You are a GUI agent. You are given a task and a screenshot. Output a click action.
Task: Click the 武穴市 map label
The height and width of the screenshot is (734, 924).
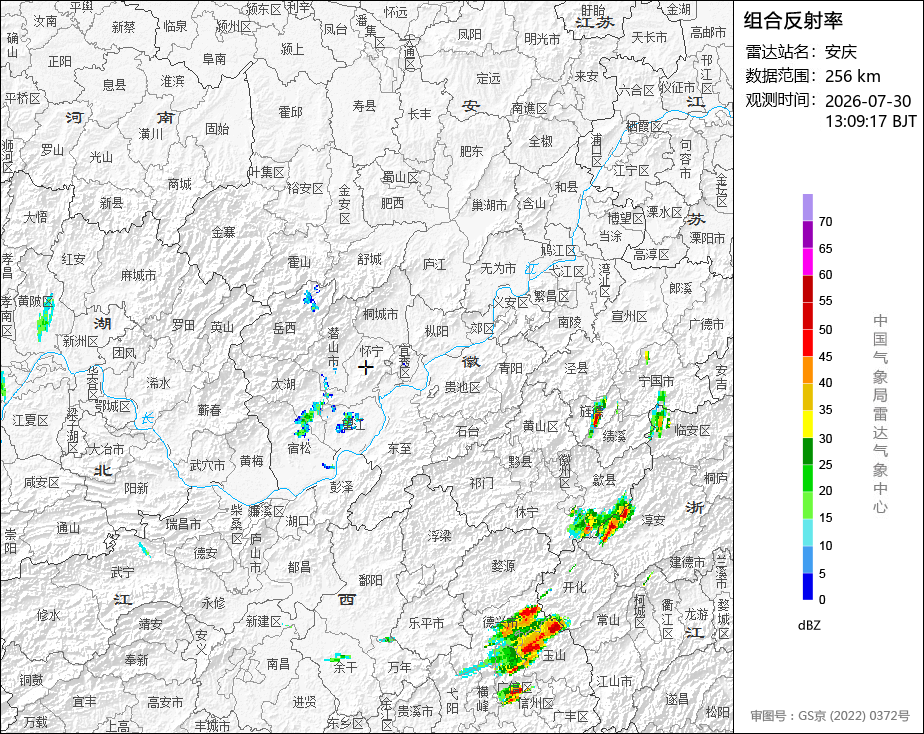pos(207,465)
